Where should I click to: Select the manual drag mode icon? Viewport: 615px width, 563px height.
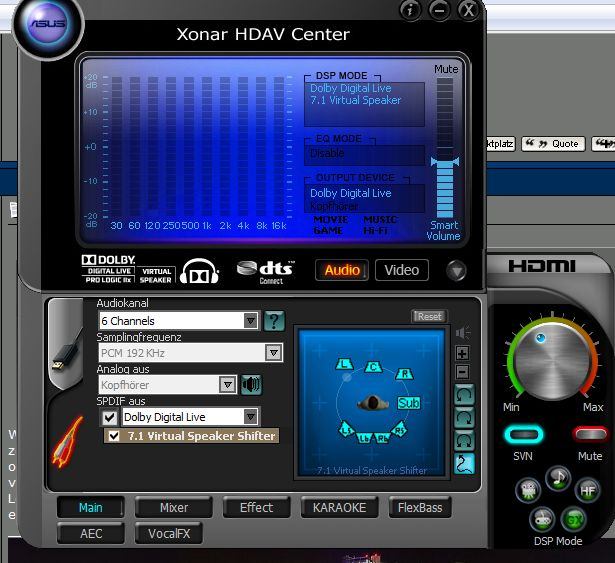pos(464,464)
